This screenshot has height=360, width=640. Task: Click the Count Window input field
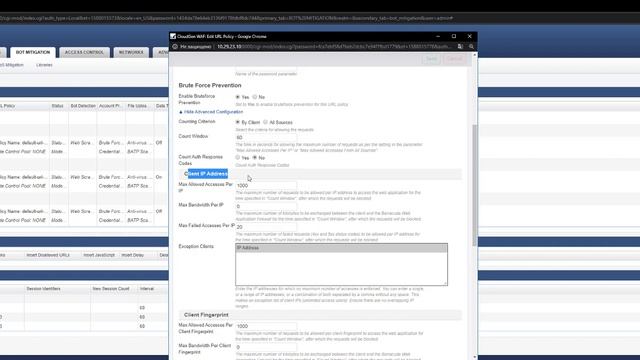[x=266, y=138]
